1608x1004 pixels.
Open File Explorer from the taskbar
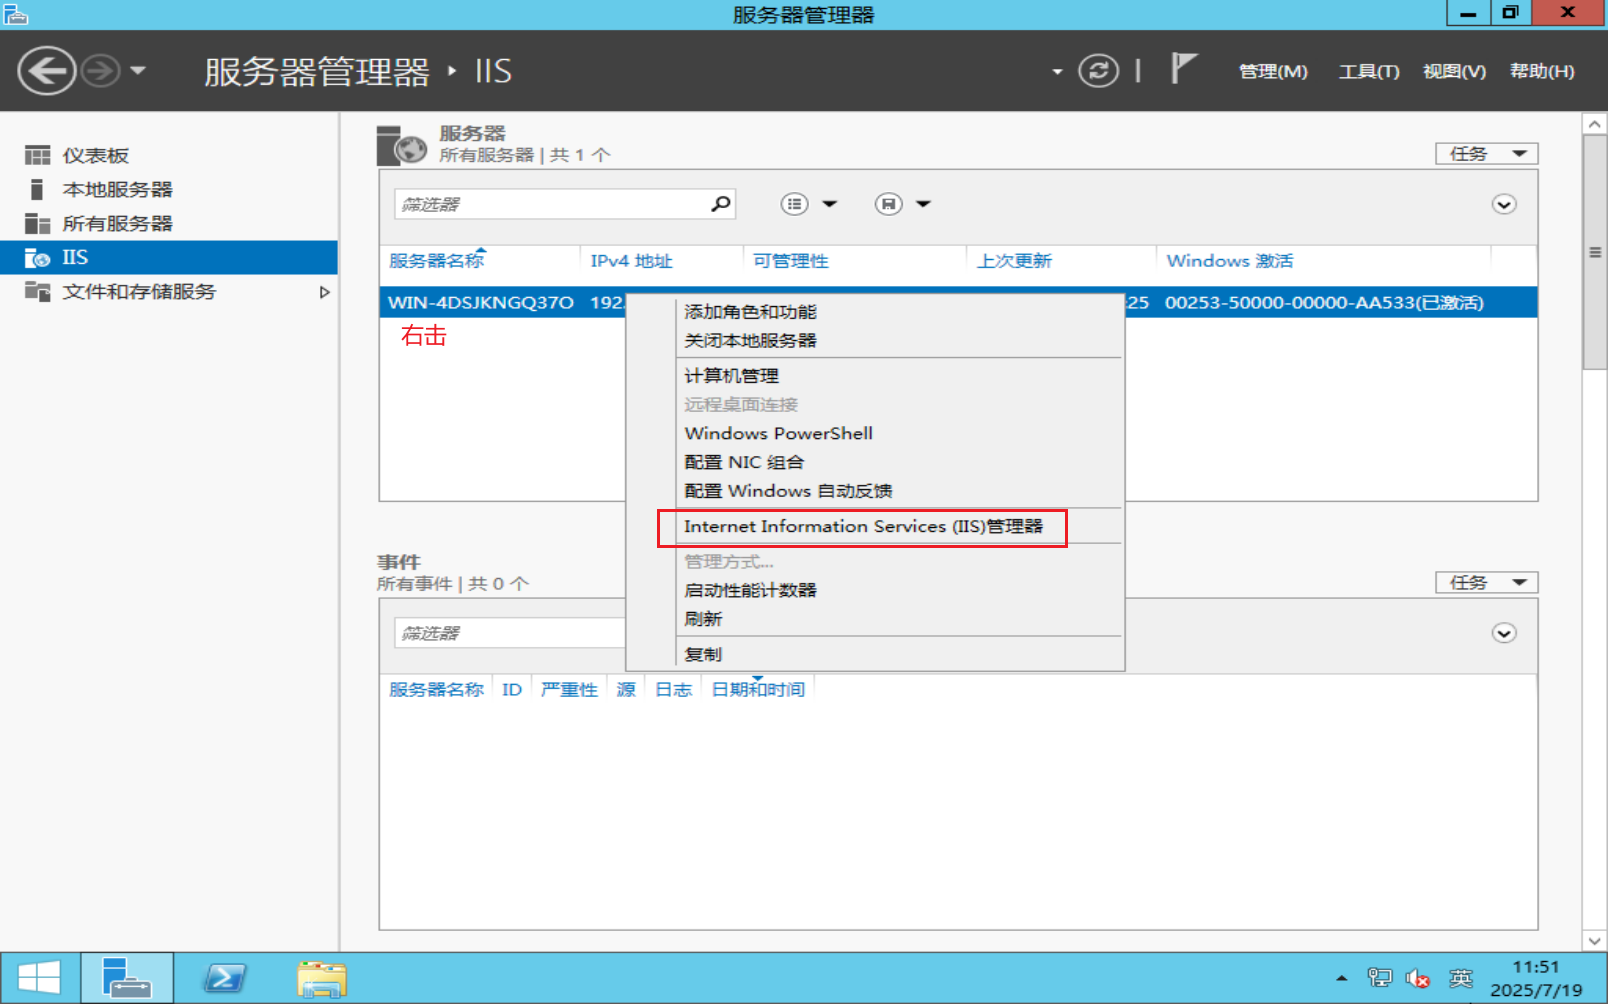(320, 977)
